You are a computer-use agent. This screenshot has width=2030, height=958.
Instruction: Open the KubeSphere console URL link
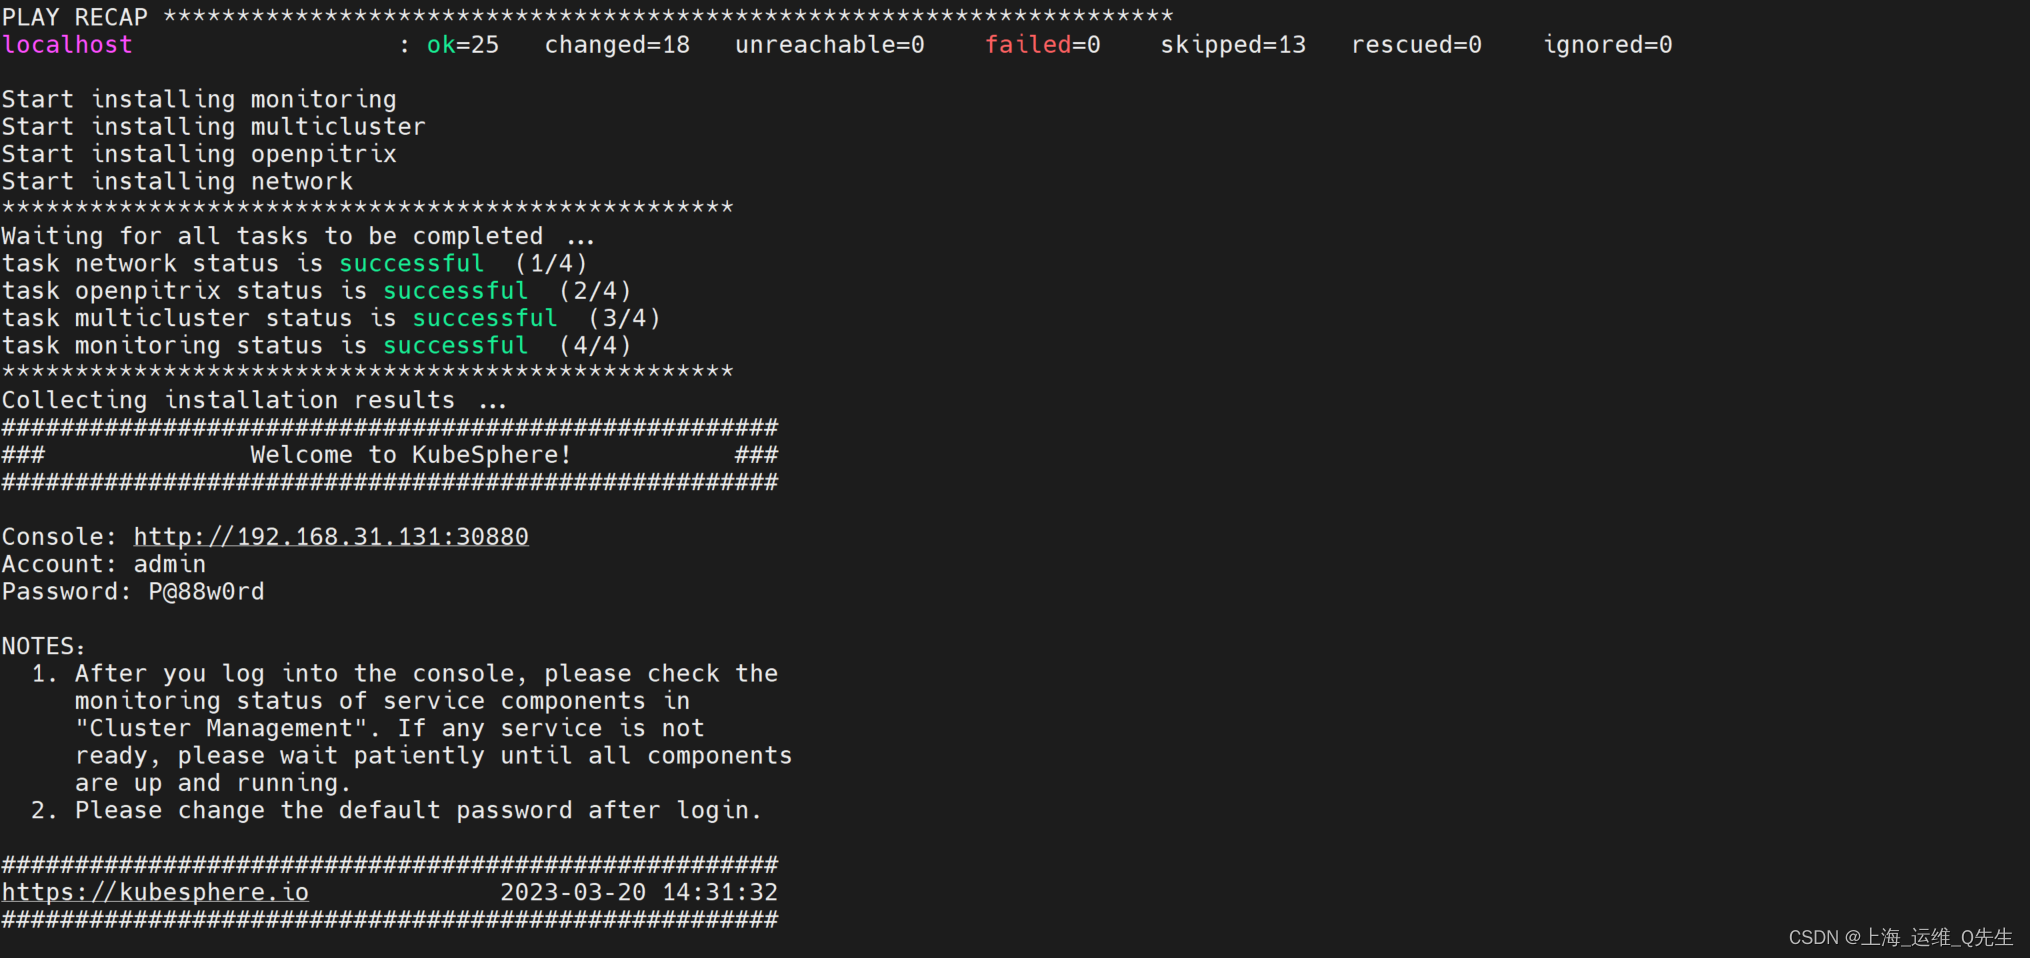point(331,537)
